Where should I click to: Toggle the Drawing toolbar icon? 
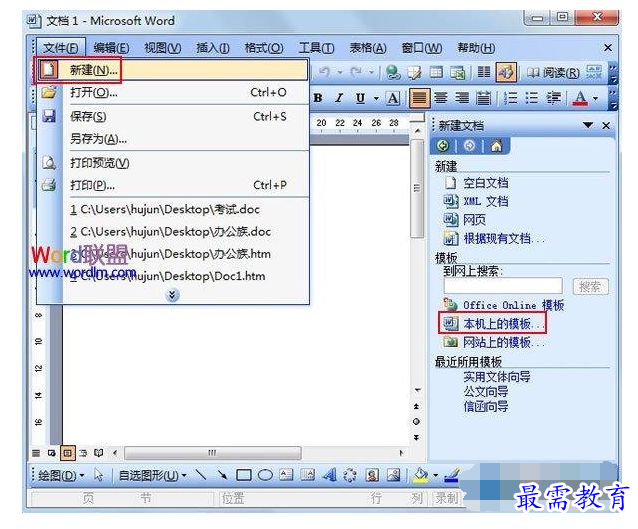tap(506, 72)
